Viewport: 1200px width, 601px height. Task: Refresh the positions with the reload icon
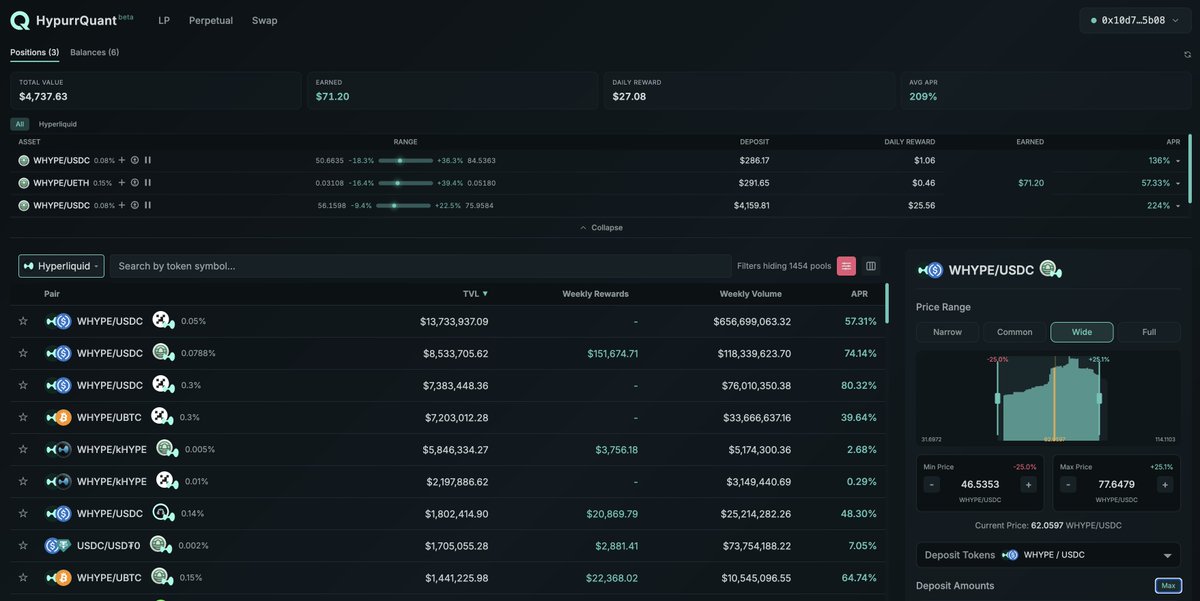[1187, 55]
